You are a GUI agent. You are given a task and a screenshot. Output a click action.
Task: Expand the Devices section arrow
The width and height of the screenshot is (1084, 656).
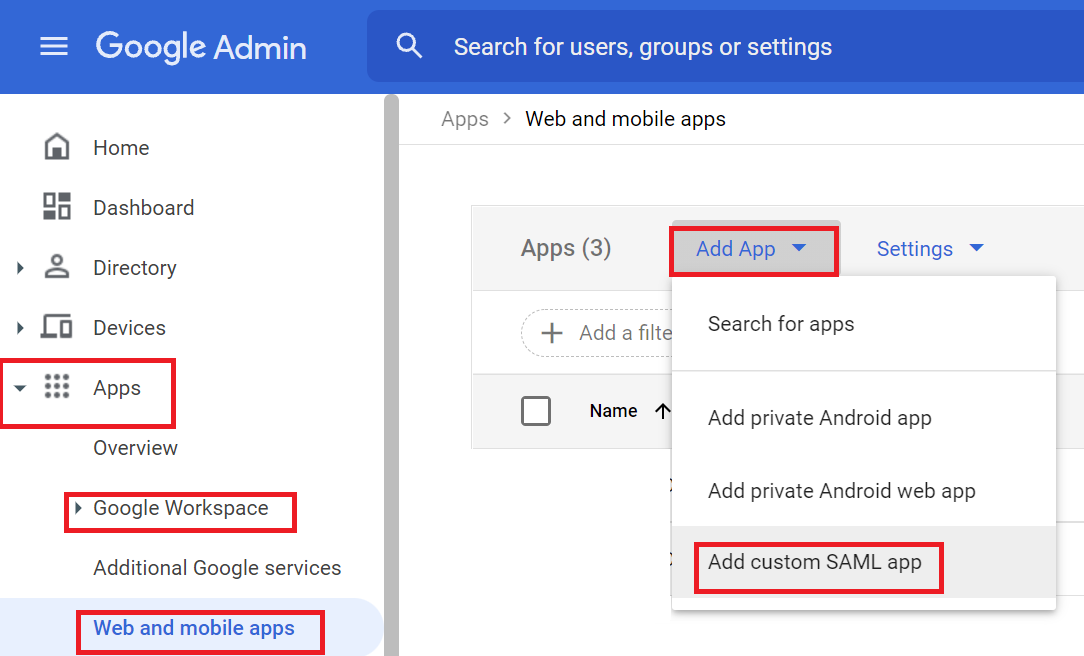[x=20, y=328]
